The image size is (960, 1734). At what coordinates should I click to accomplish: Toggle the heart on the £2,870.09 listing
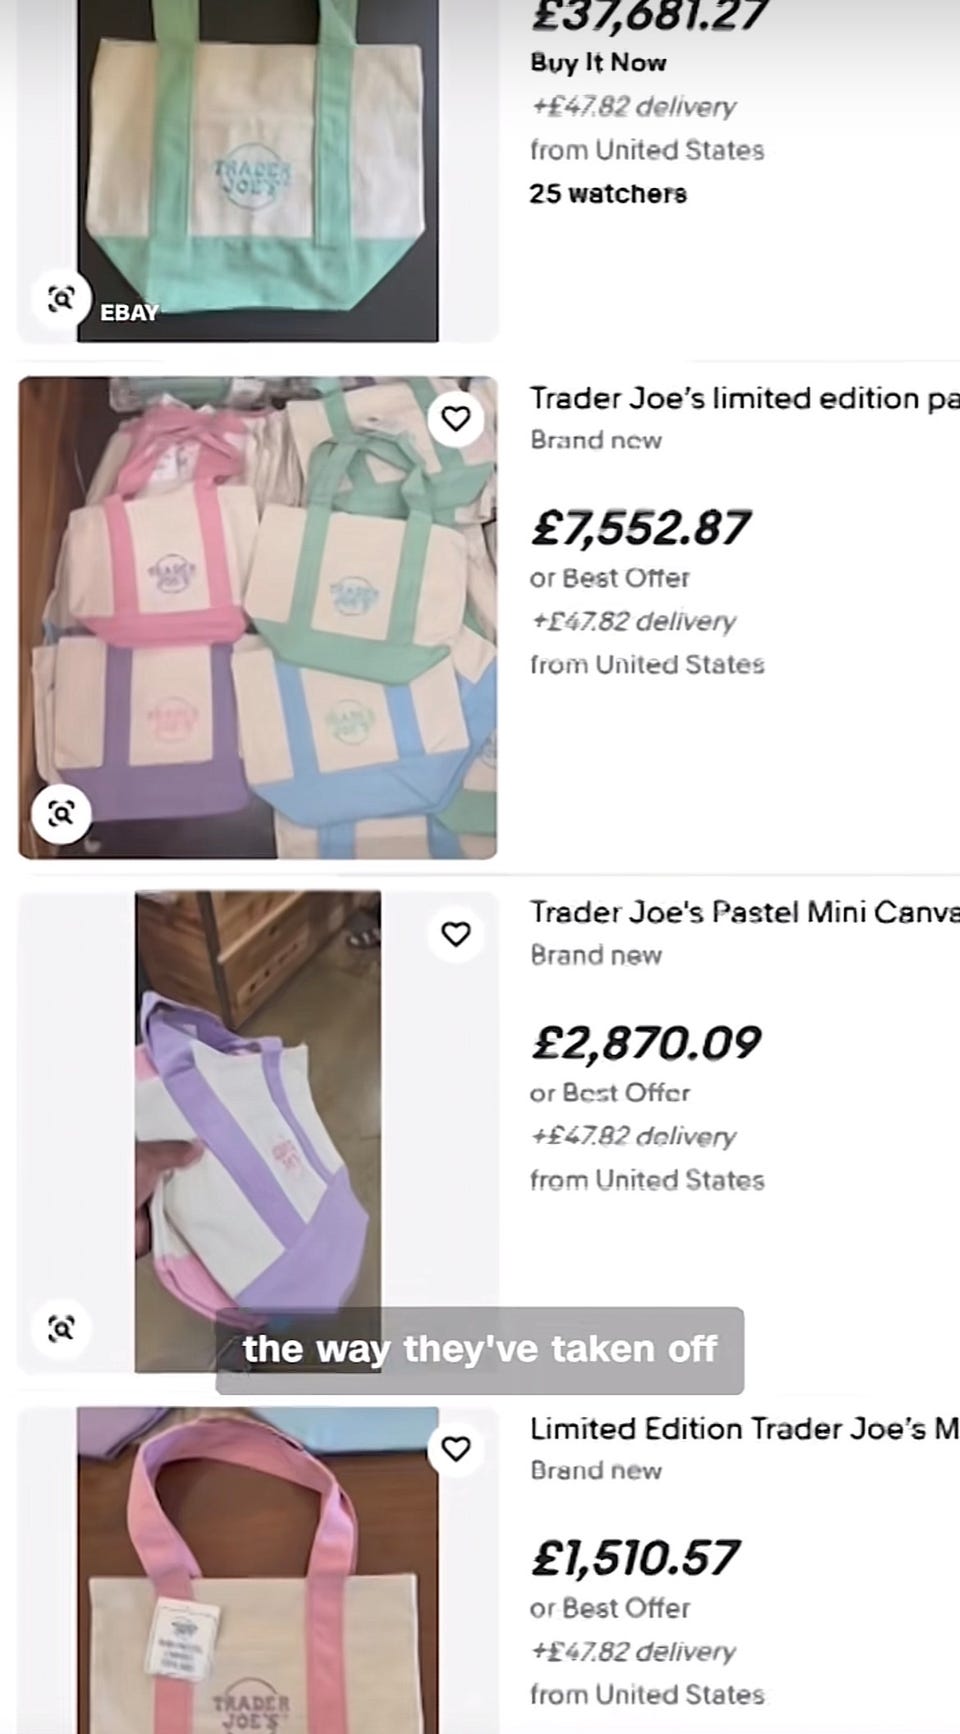coord(456,934)
